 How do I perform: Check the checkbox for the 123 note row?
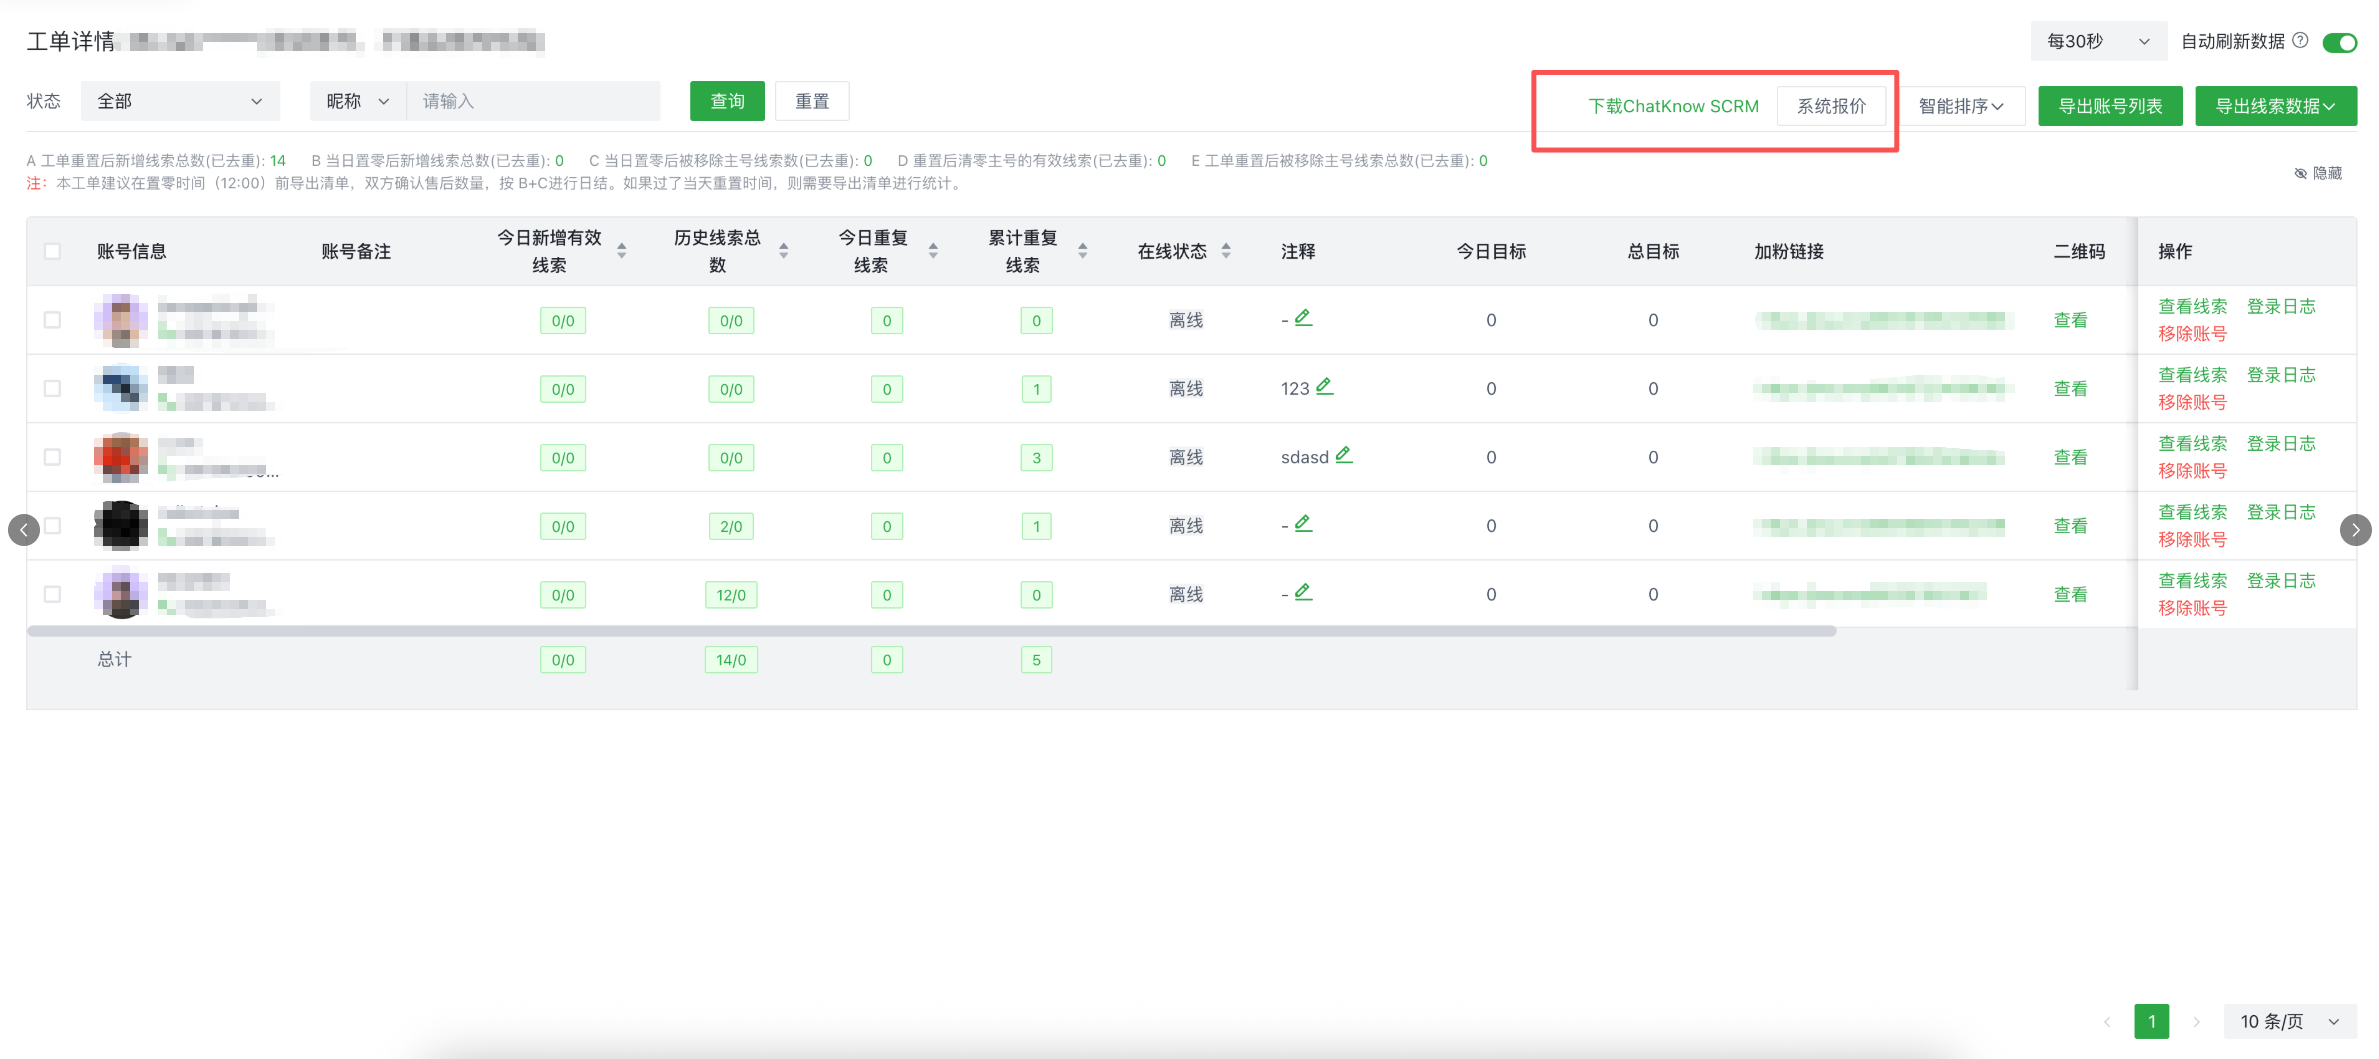click(x=53, y=389)
